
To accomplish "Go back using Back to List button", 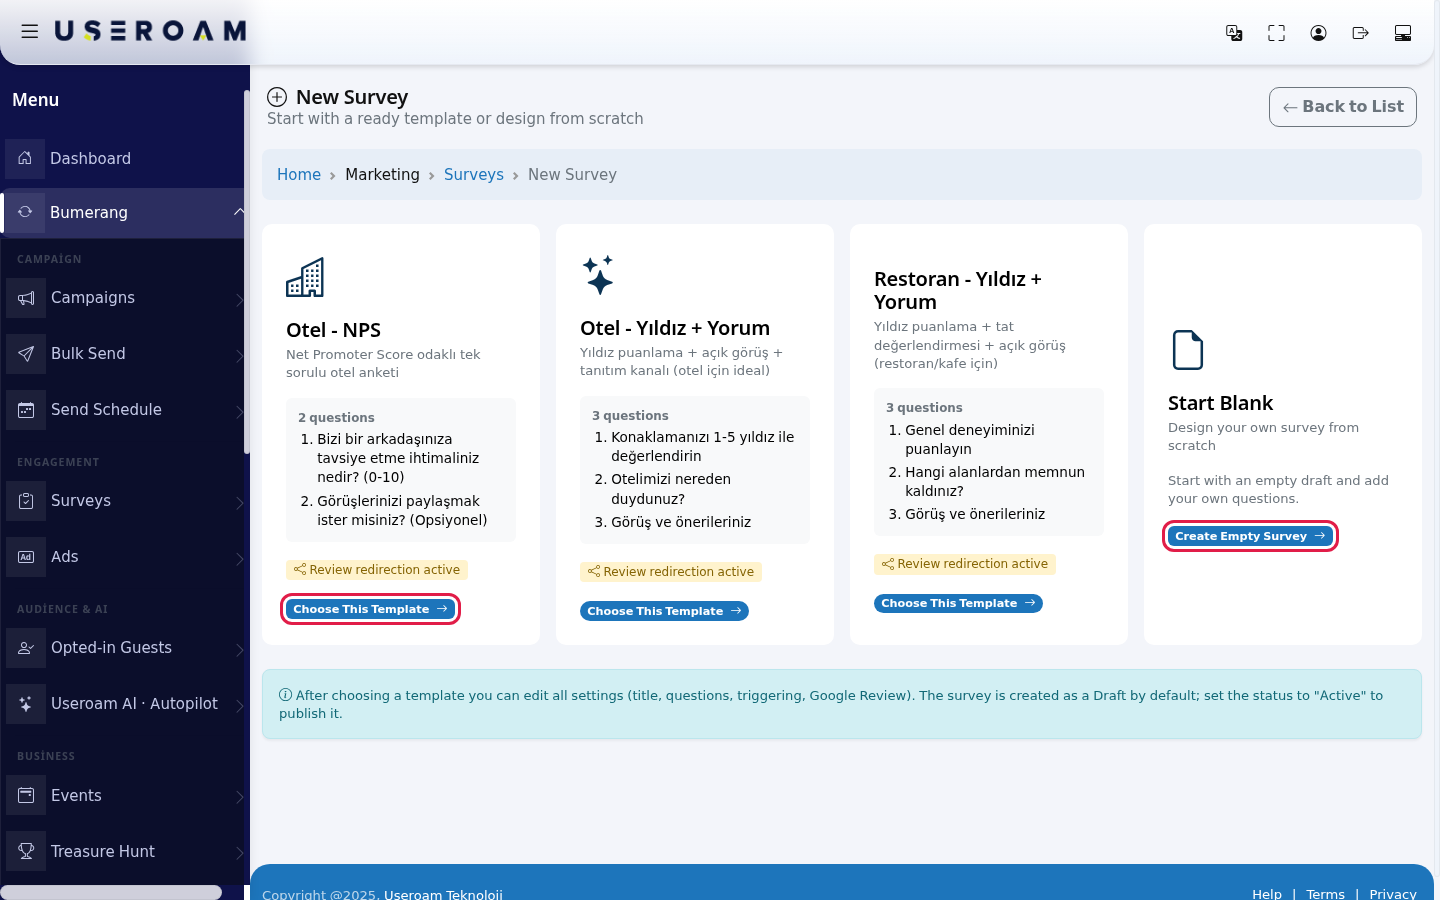I will (x=1342, y=107).
